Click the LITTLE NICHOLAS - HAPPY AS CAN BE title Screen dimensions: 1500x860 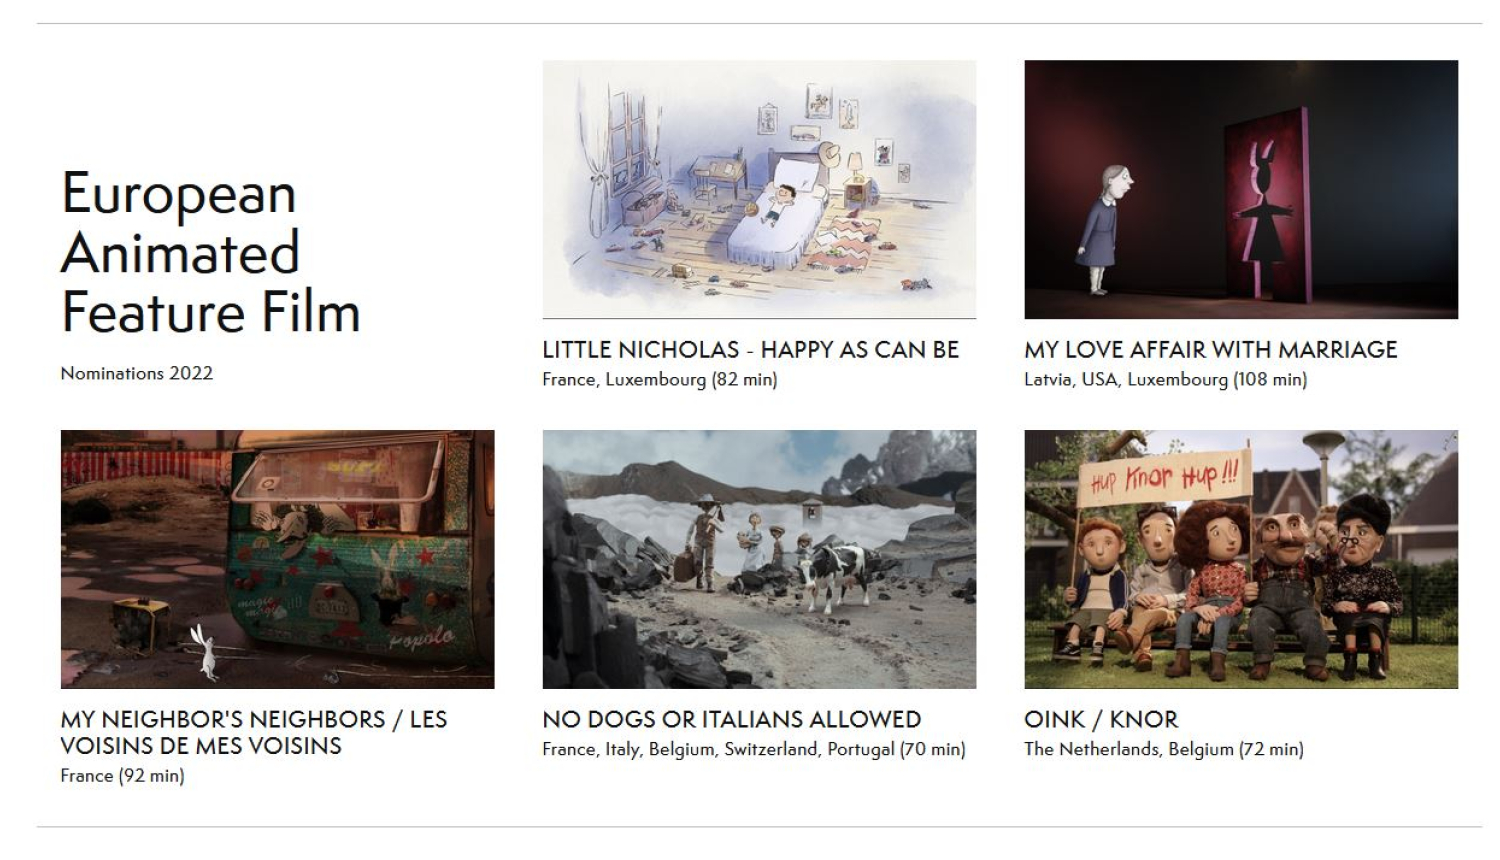[751, 350]
